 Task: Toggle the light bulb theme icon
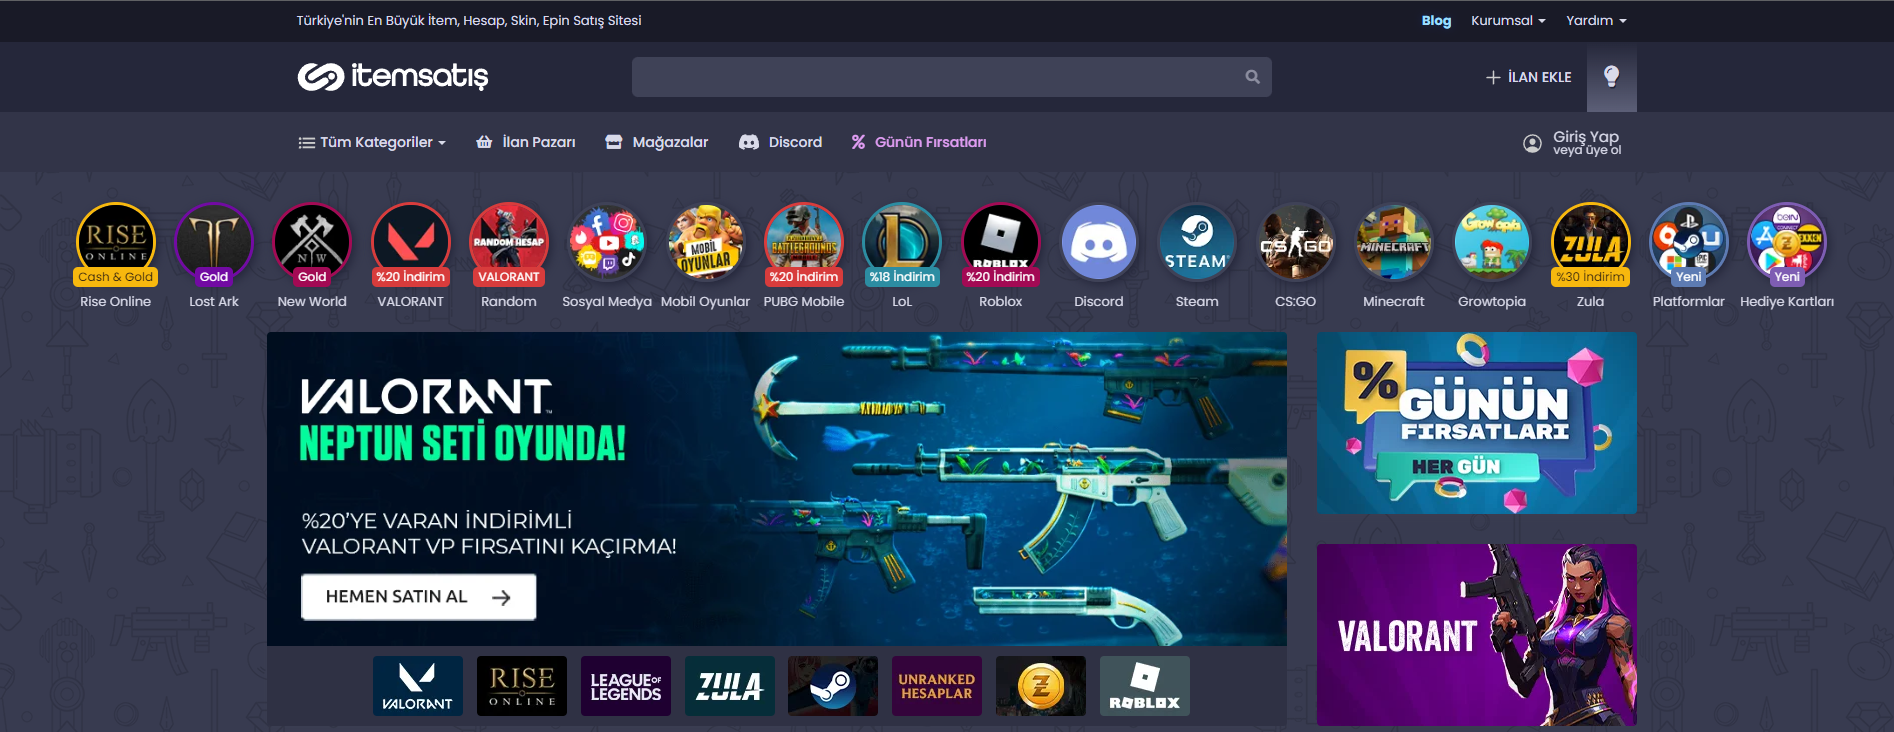pos(1611,77)
